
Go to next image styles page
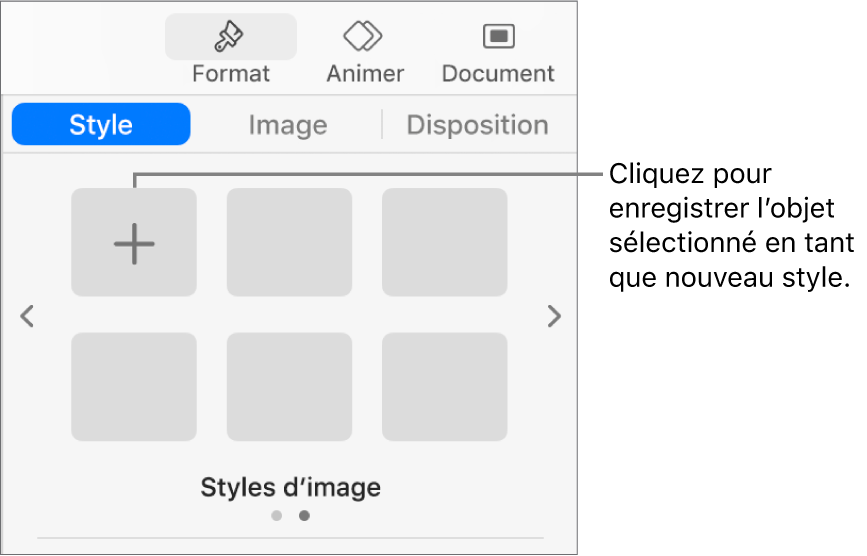pos(554,318)
